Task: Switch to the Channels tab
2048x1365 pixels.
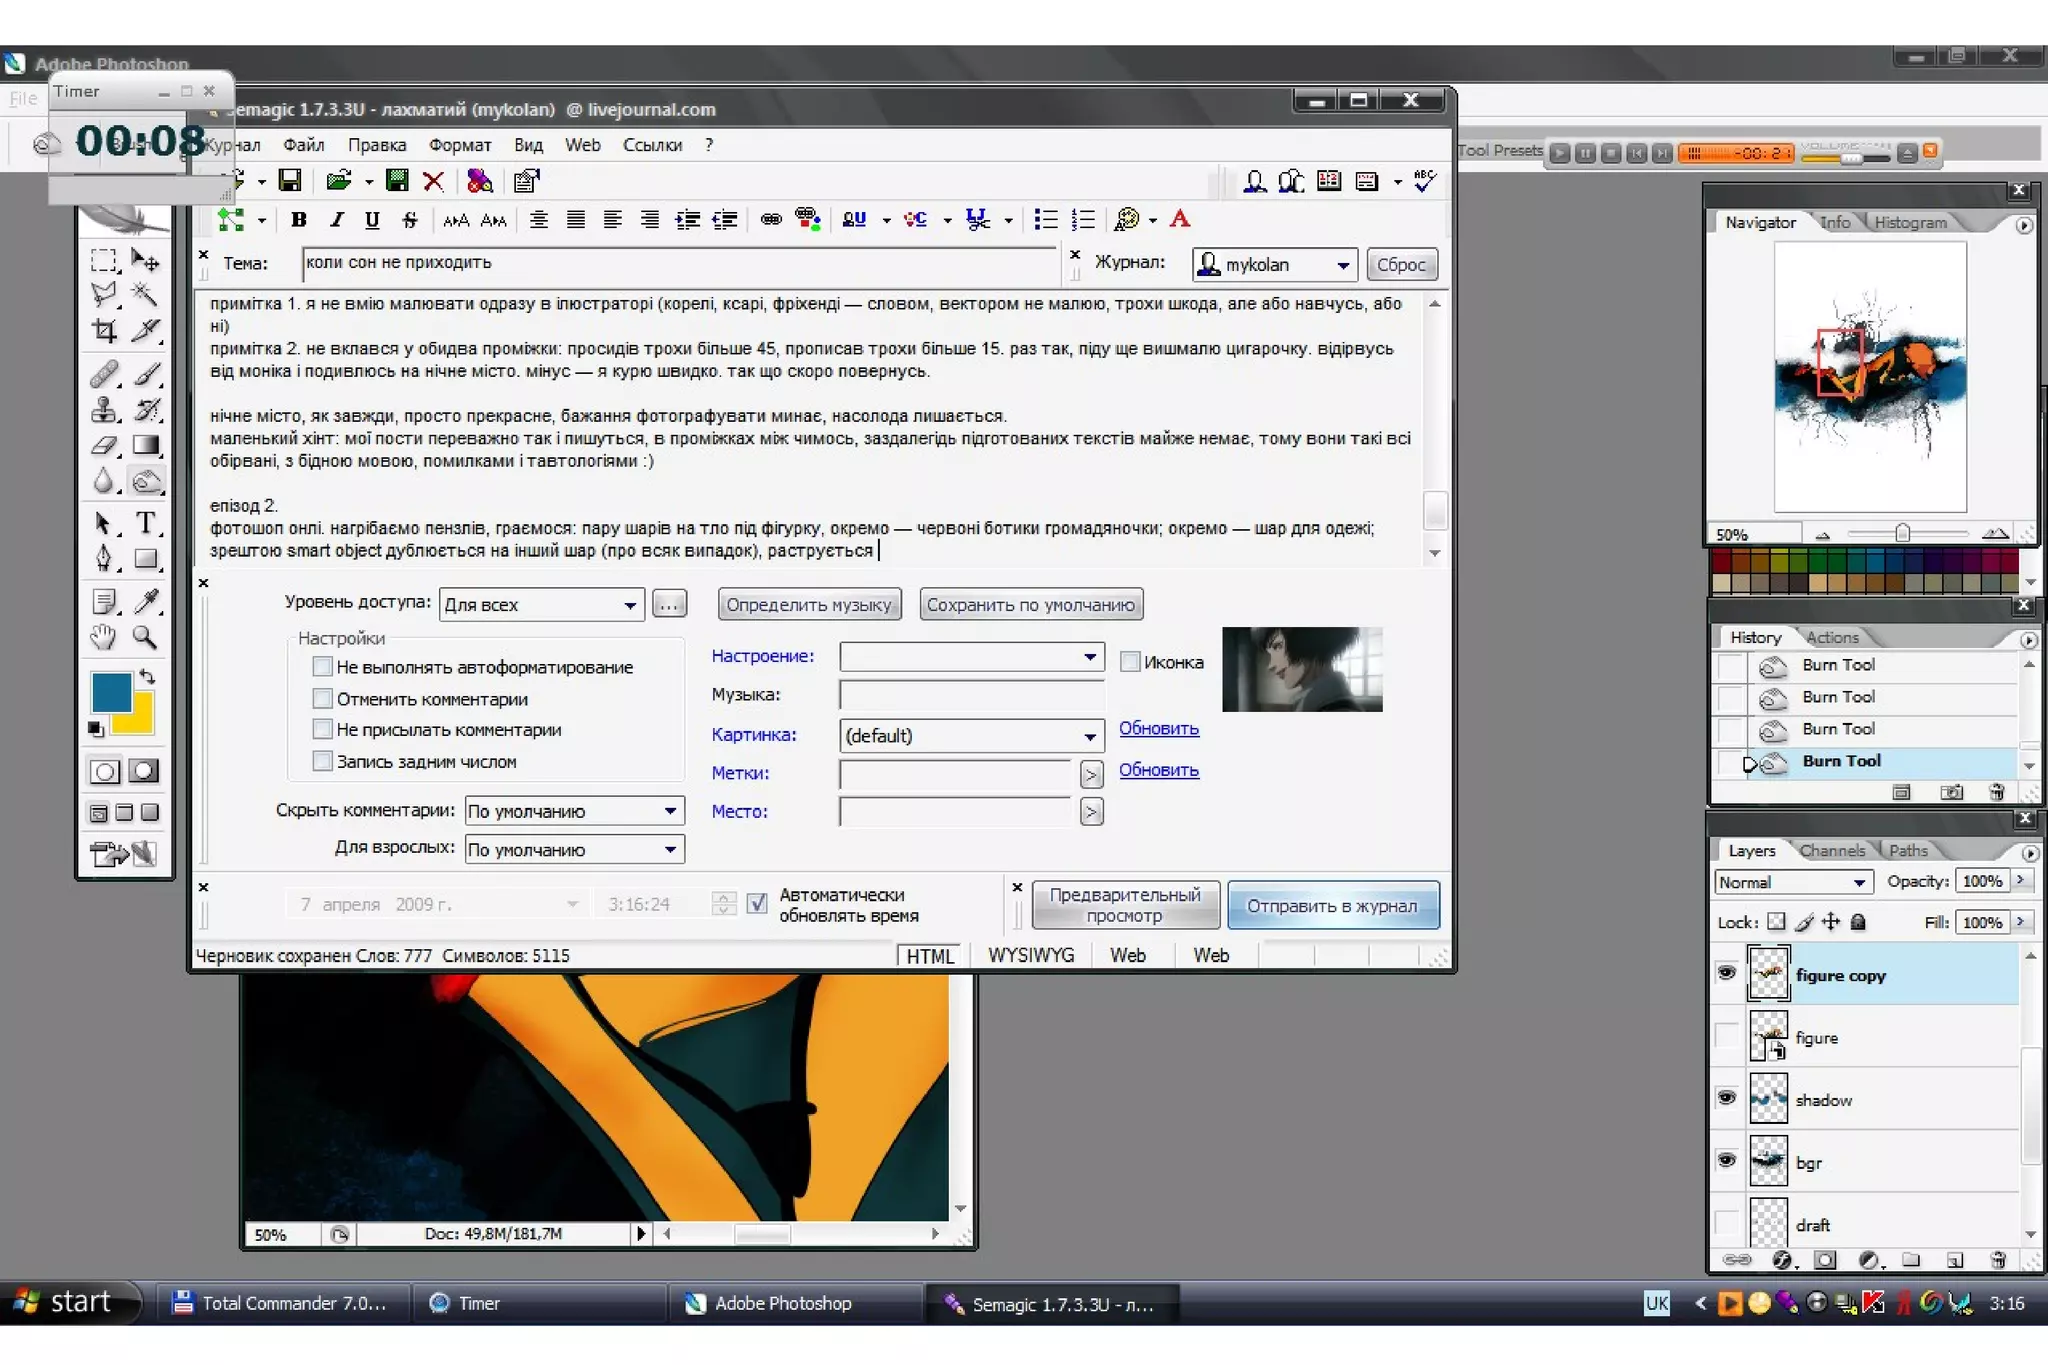Action: pos(1831,850)
